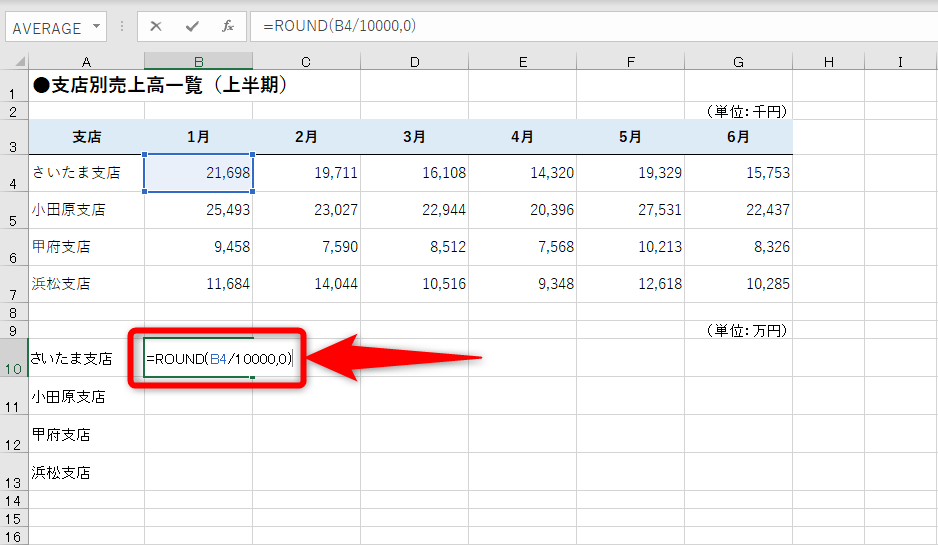
Task: Select column H header
Action: 829,62
